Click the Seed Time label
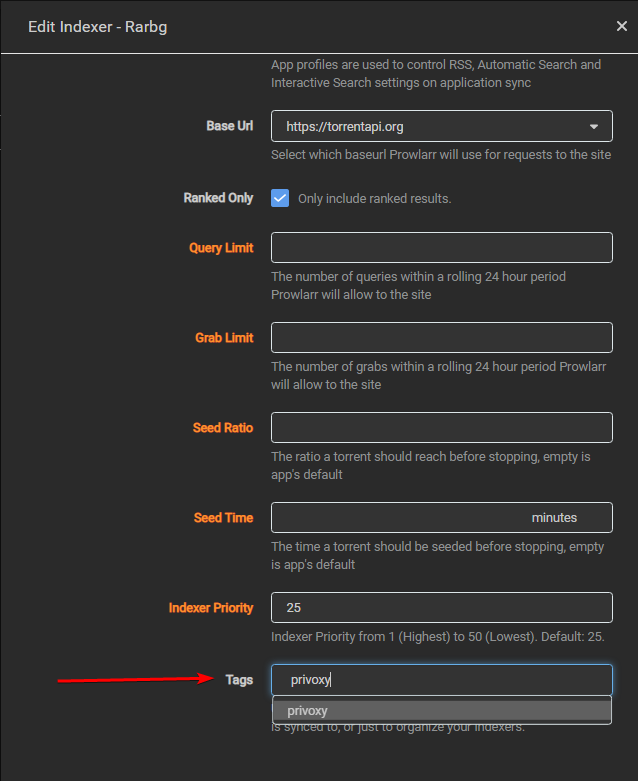Image resolution: width=638 pixels, height=781 pixels. coord(223,518)
